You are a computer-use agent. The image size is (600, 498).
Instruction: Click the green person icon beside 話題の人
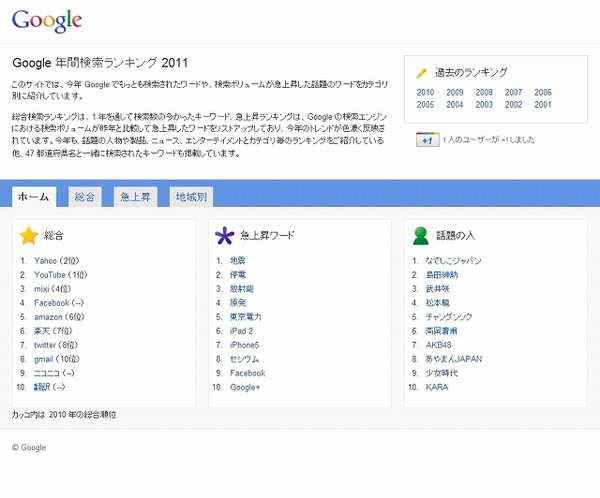(x=421, y=235)
